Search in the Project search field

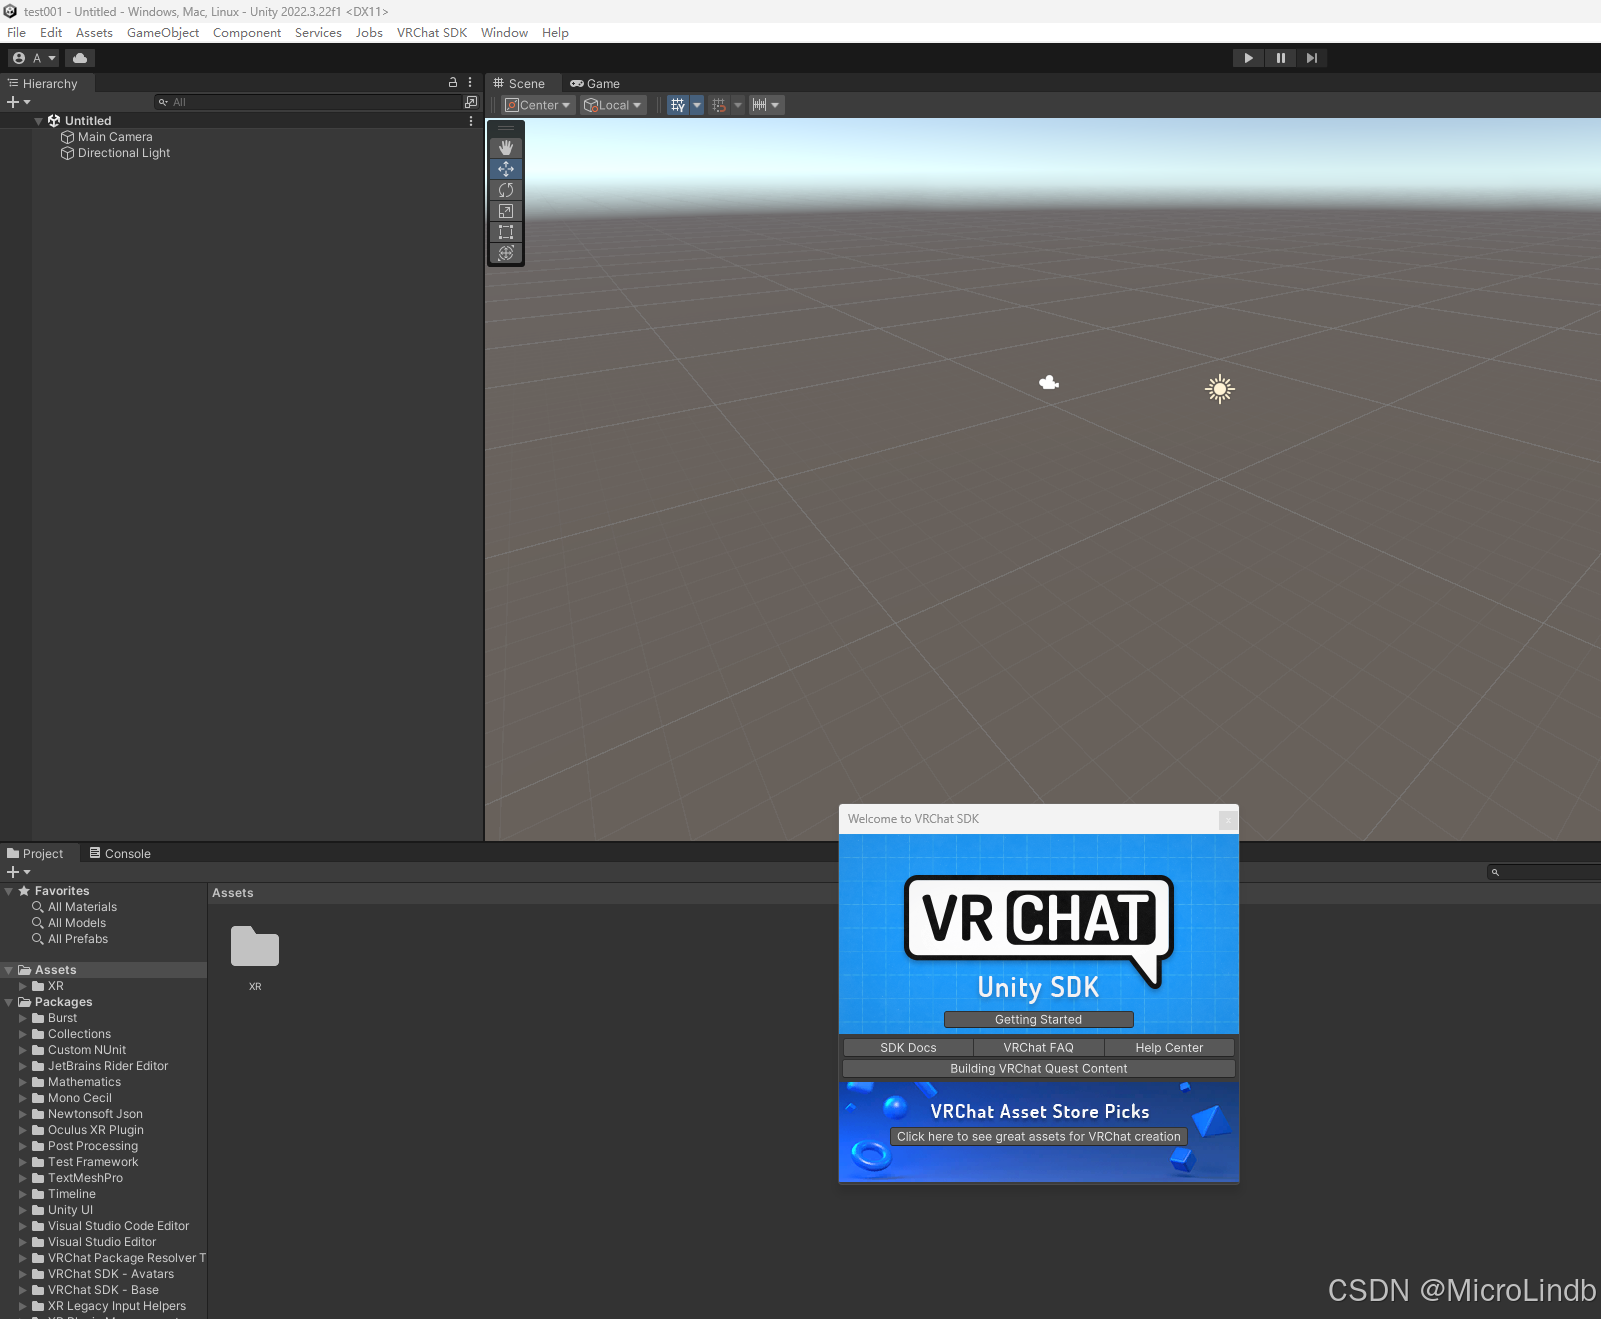1545,872
